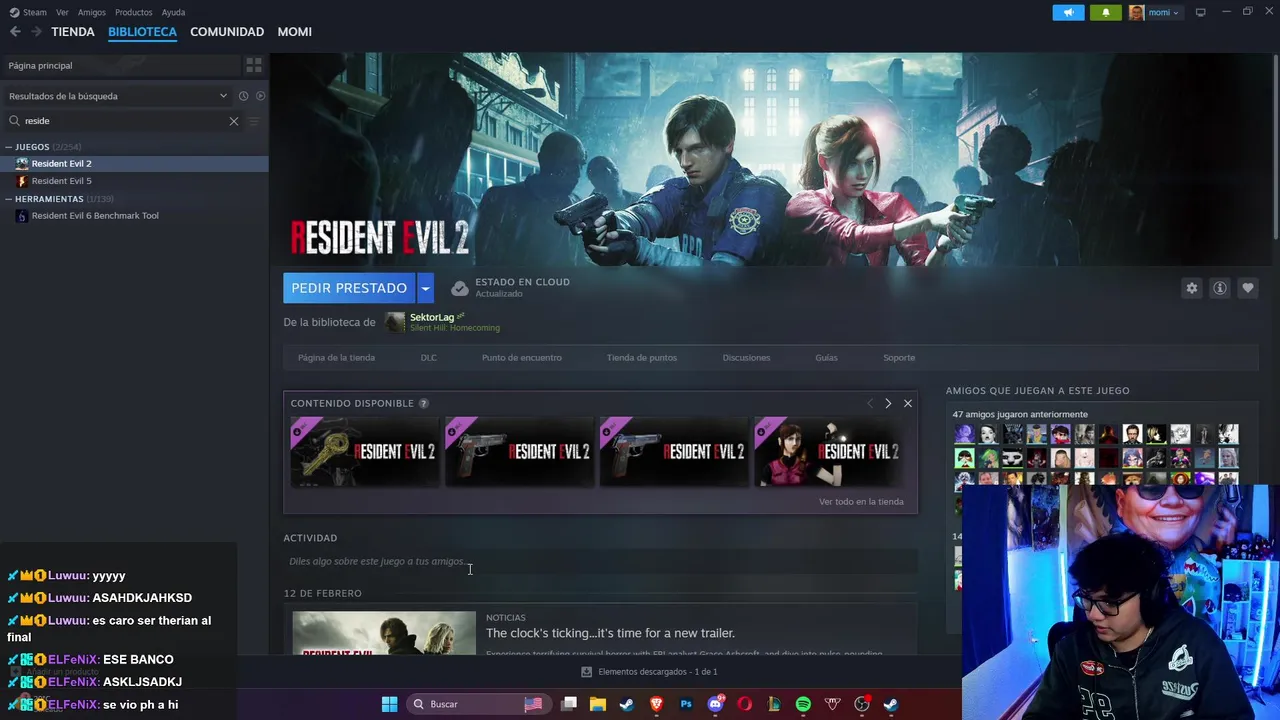Switch to TIENDA section
The height and width of the screenshot is (720, 1280).
[x=73, y=32]
